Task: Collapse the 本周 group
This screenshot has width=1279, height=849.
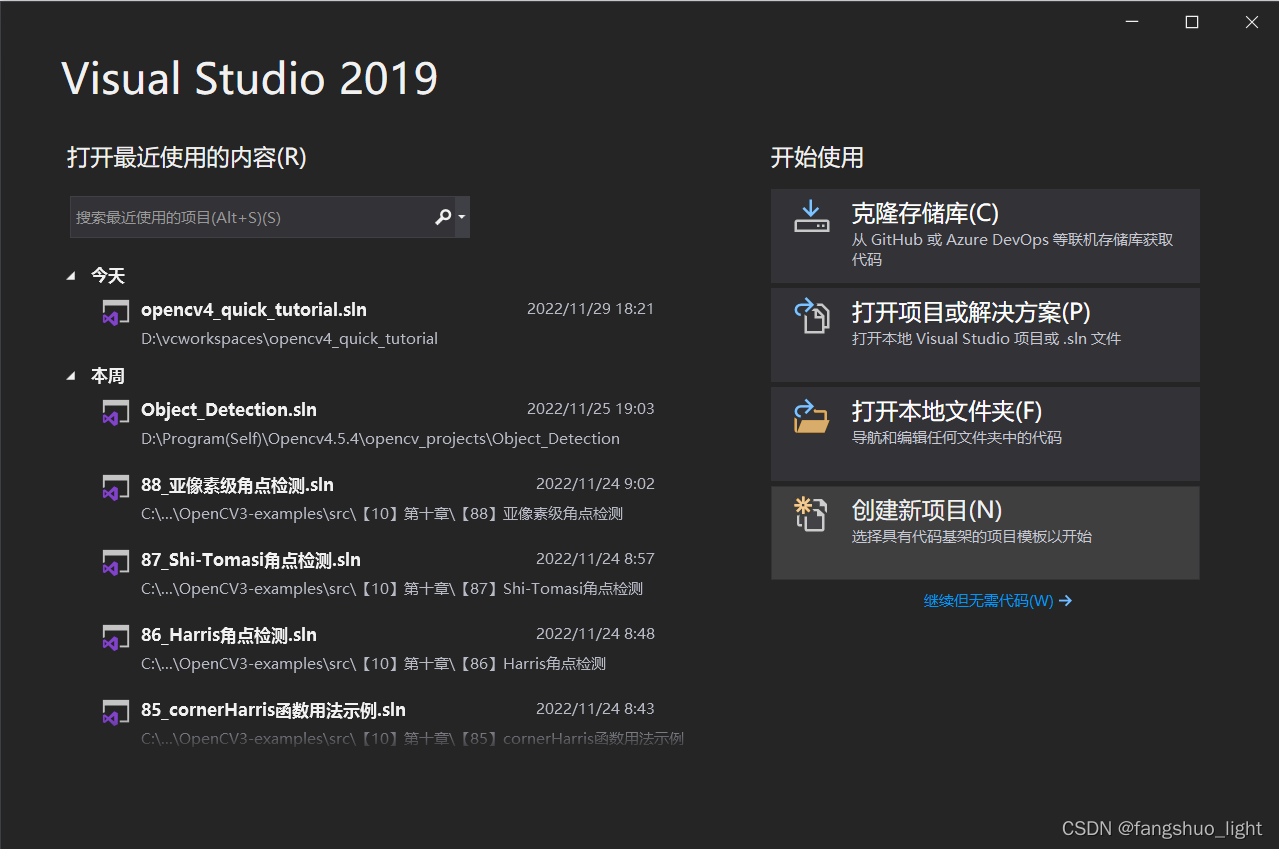Action: [x=71, y=376]
